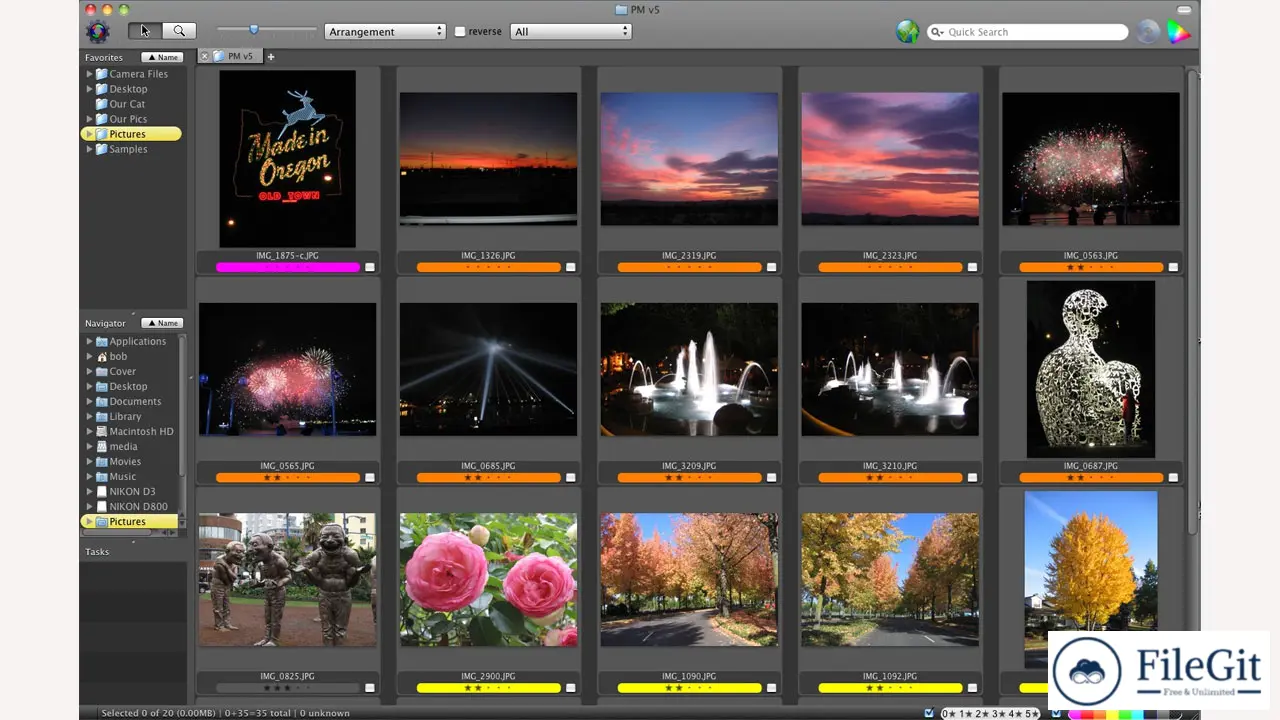Click the thumbnail size slider
The image size is (1280, 720).
[254, 31]
